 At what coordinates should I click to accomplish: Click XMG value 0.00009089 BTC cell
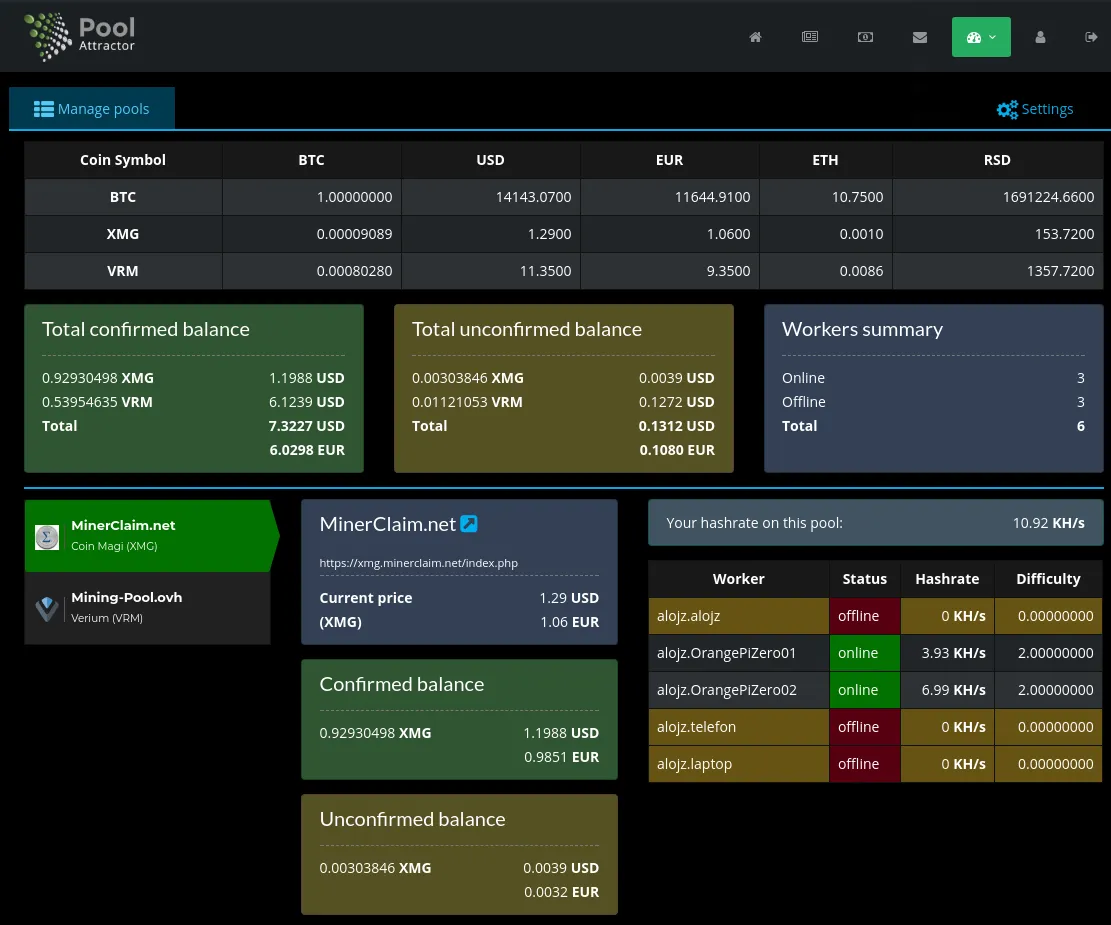pyautogui.click(x=312, y=234)
